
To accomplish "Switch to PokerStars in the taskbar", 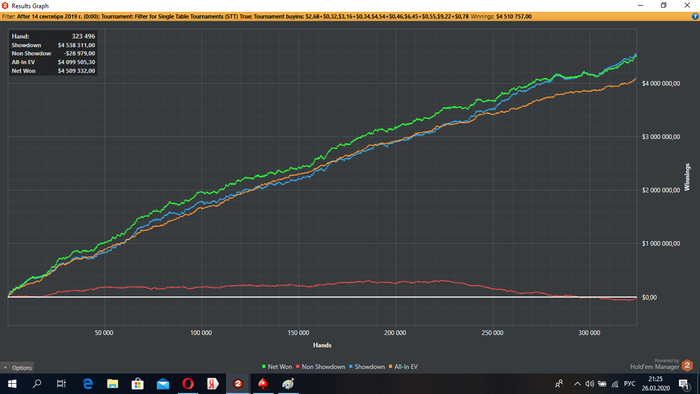I will [x=263, y=384].
